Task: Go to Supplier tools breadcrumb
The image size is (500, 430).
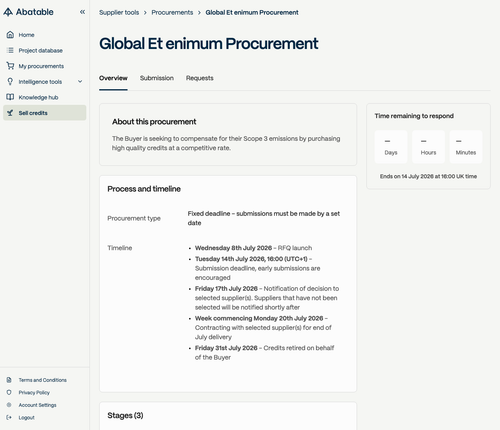Action: pyautogui.click(x=119, y=12)
